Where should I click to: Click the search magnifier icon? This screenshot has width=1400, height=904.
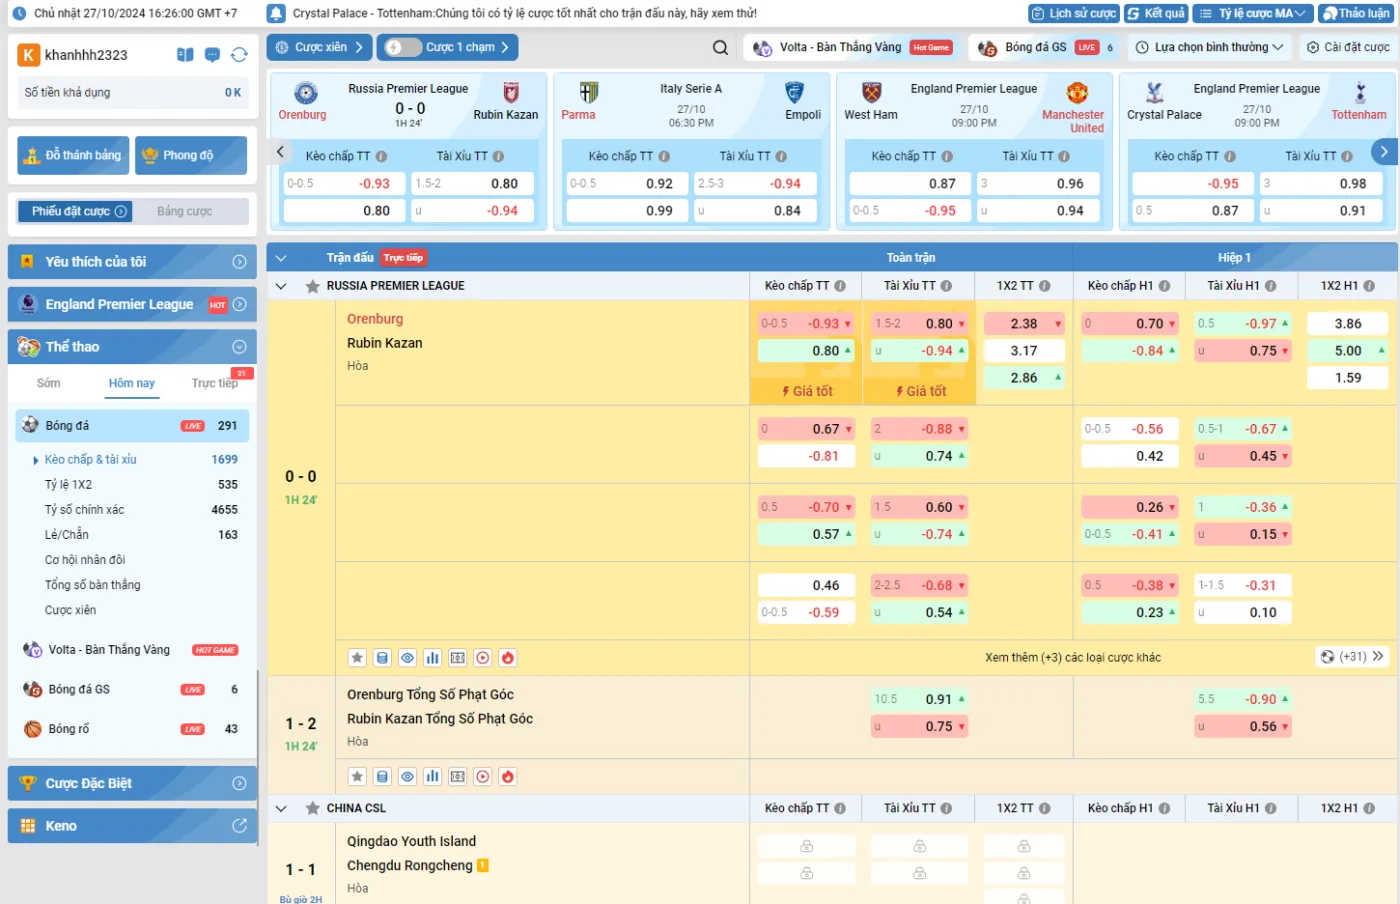[x=720, y=47]
